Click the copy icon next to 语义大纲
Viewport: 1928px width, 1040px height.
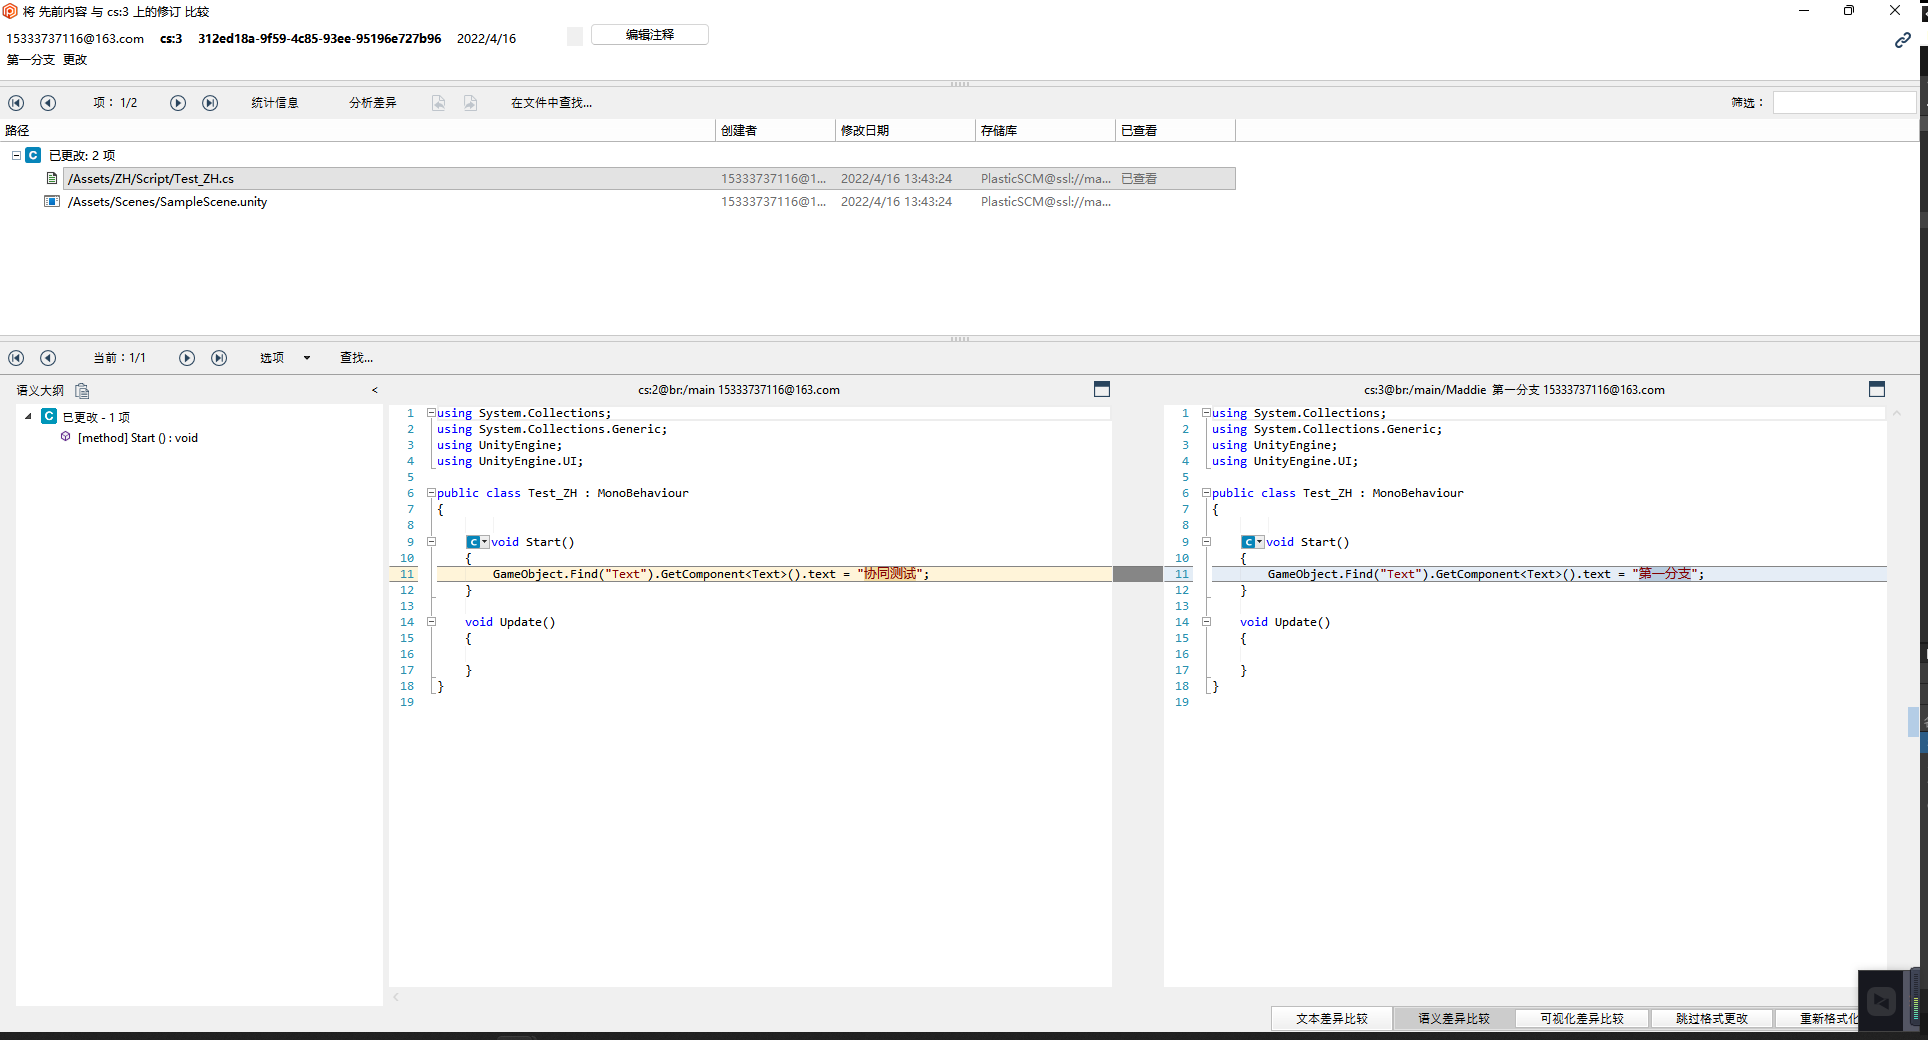point(82,391)
